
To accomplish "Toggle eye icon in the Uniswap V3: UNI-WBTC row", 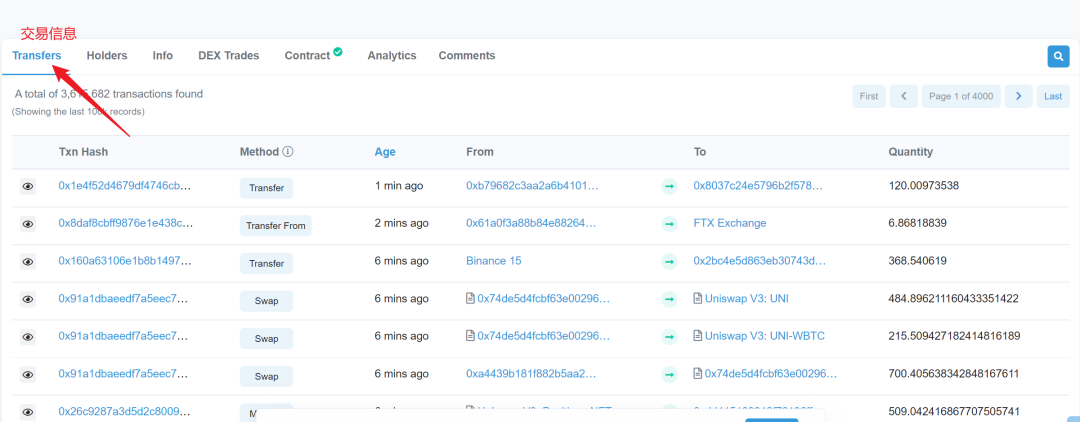I will (28, 337).
